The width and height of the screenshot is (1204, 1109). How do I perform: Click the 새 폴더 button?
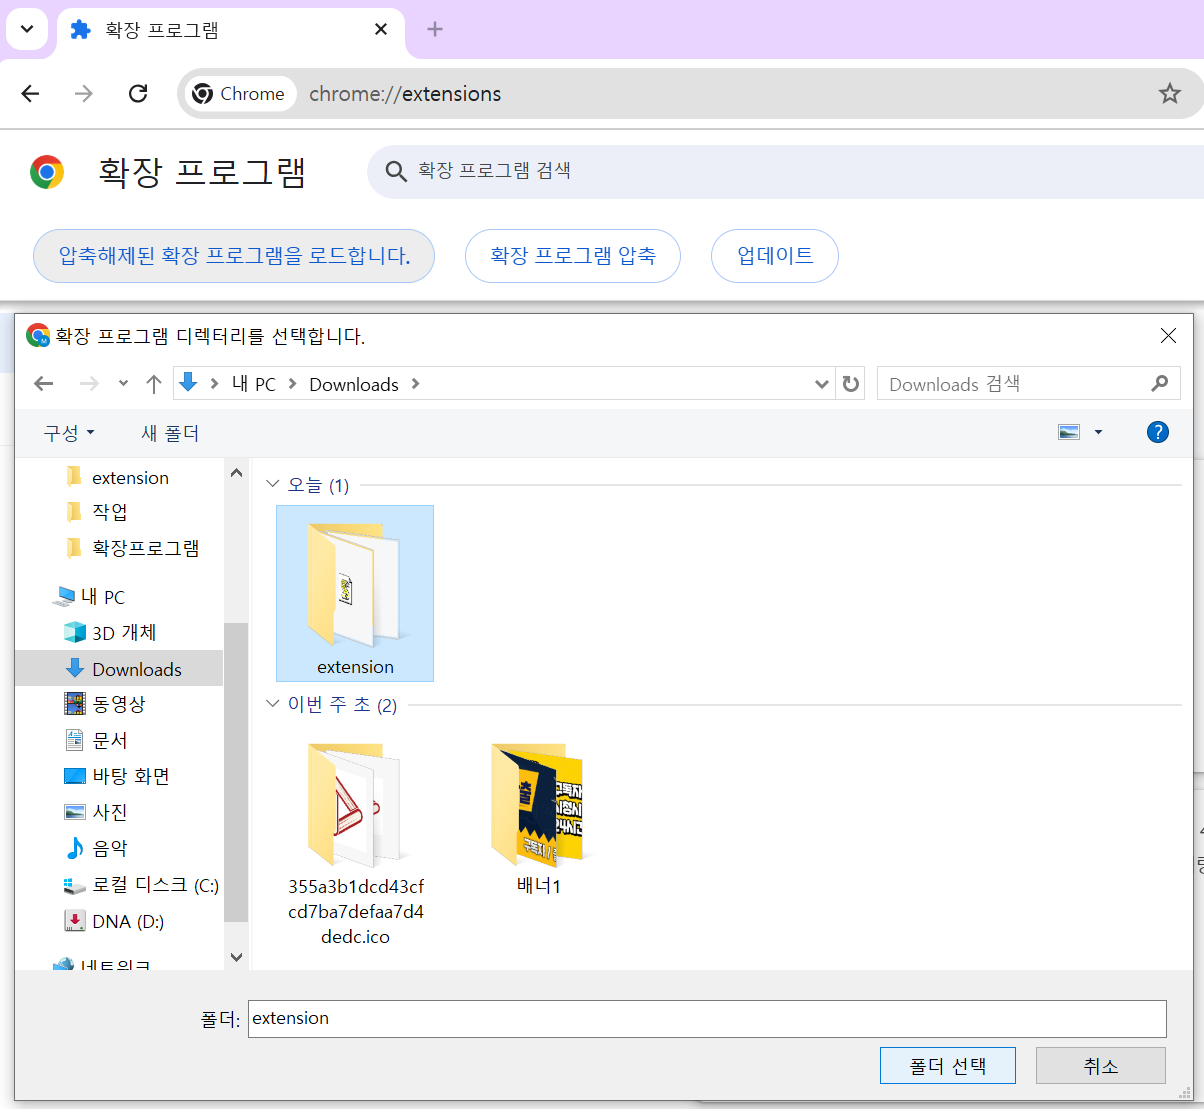(170, 433)
